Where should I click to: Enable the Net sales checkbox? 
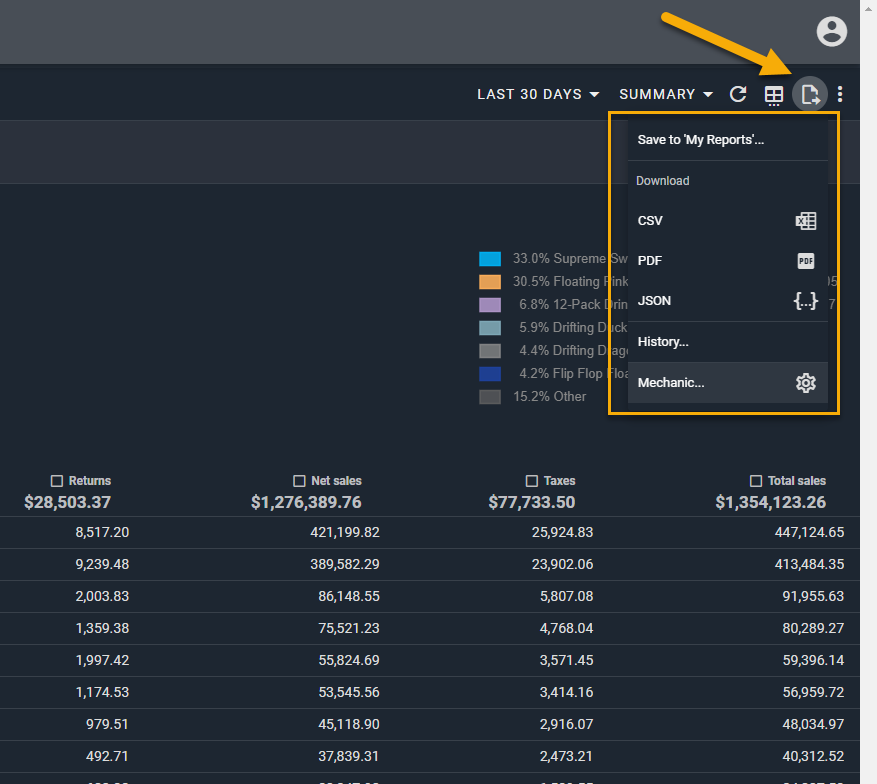pyautogui.click(x=300, y=481)
